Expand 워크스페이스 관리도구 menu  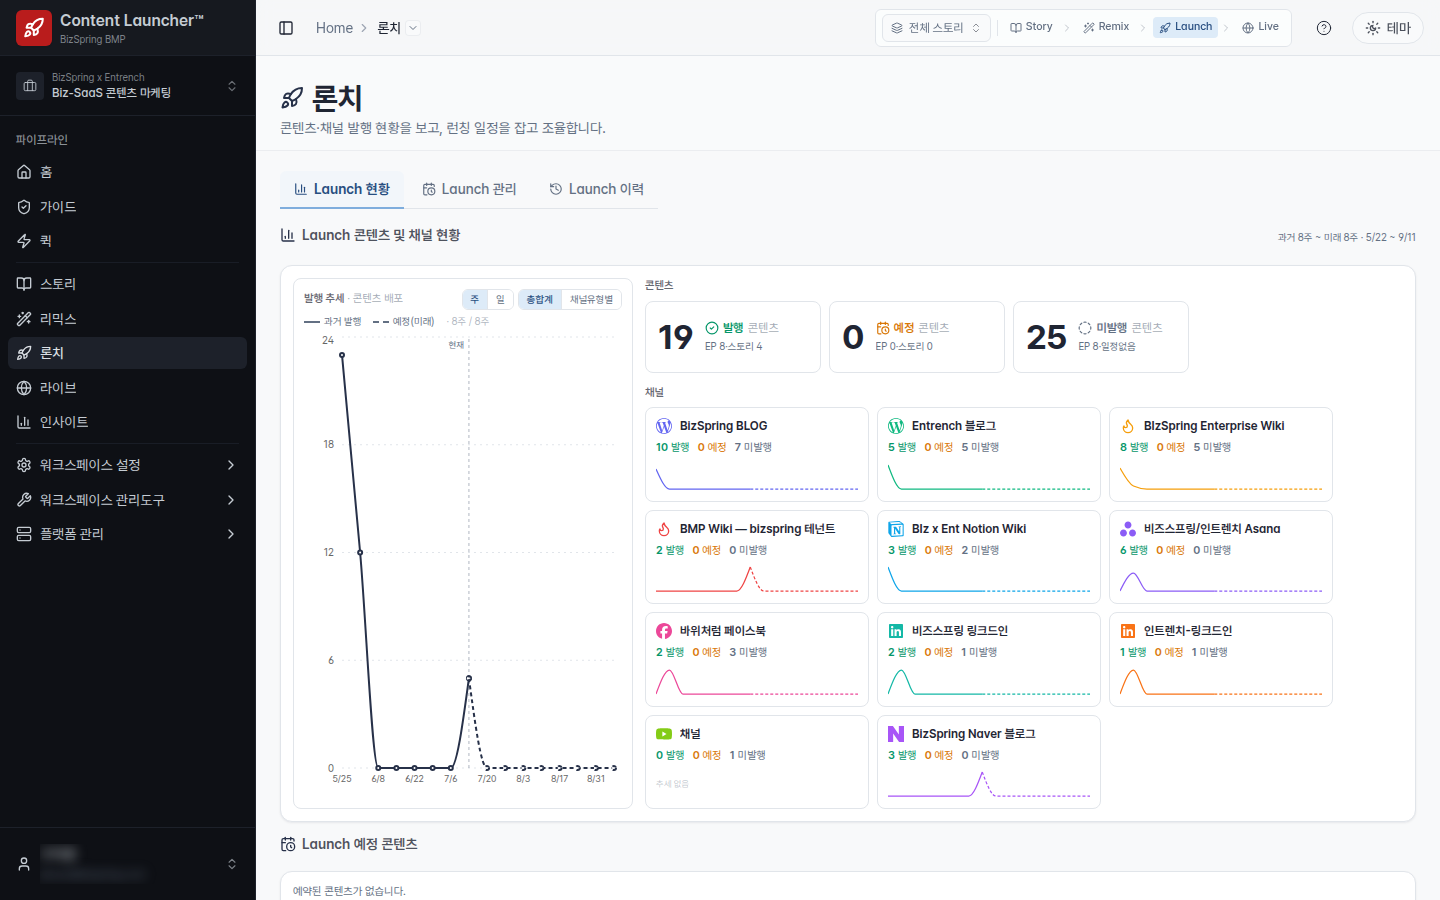(128, 500)
